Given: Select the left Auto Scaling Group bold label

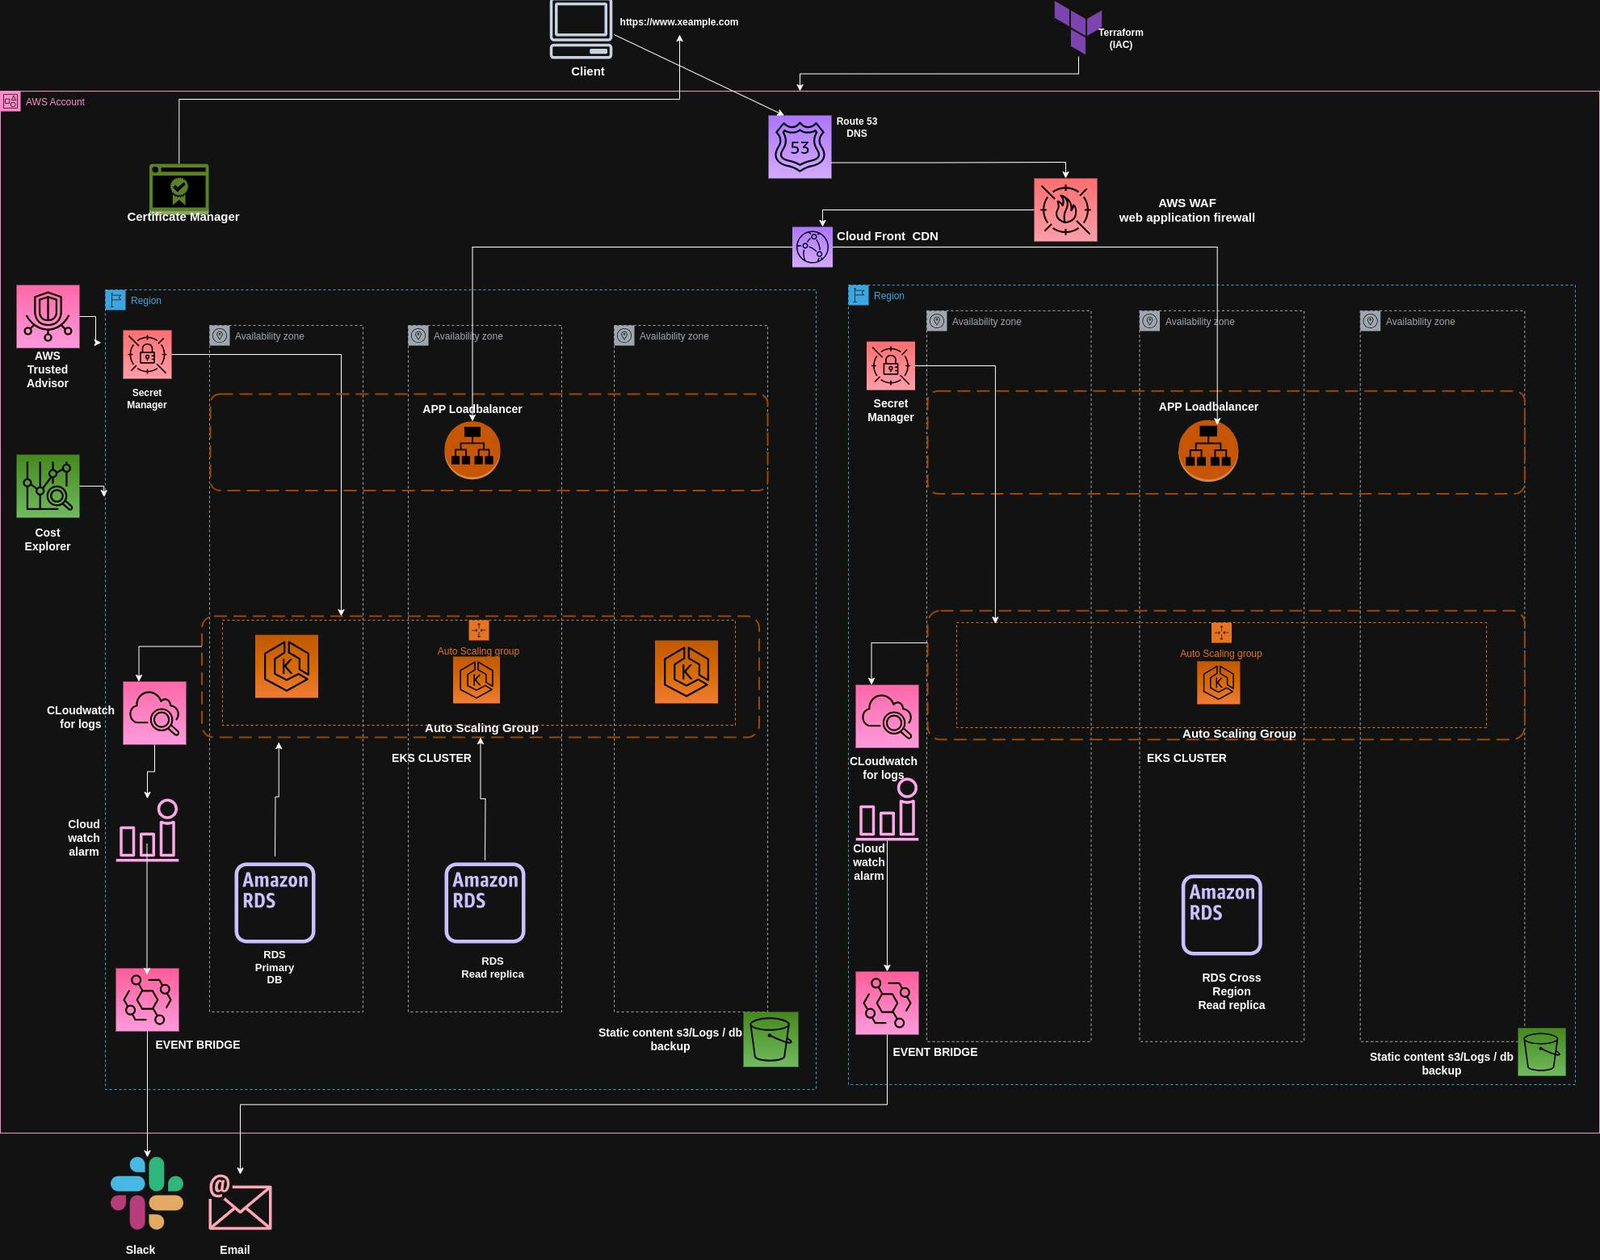Looking at the screenshot, I should click(482, 728).
